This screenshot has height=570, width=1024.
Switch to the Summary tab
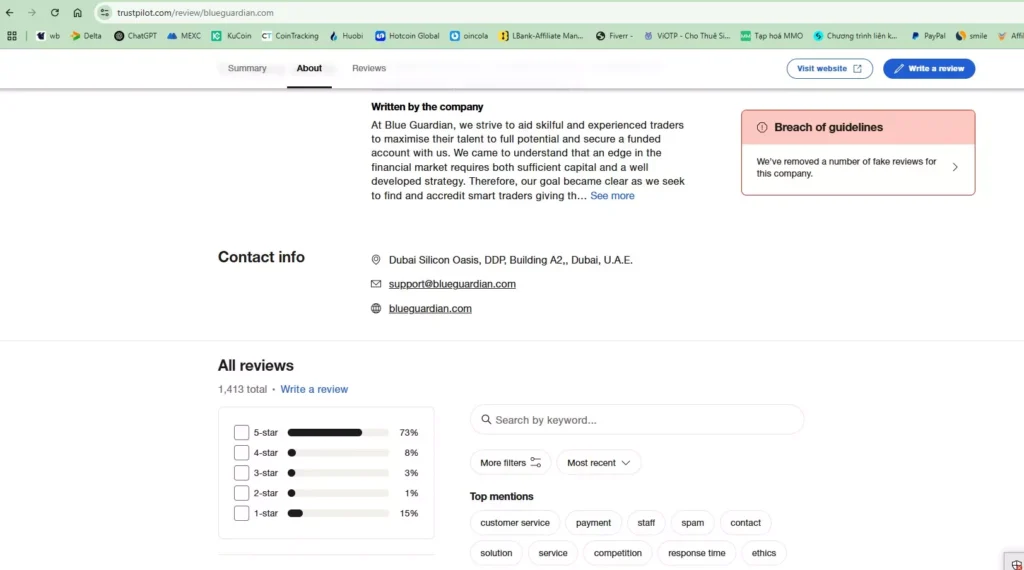point(247,68)
